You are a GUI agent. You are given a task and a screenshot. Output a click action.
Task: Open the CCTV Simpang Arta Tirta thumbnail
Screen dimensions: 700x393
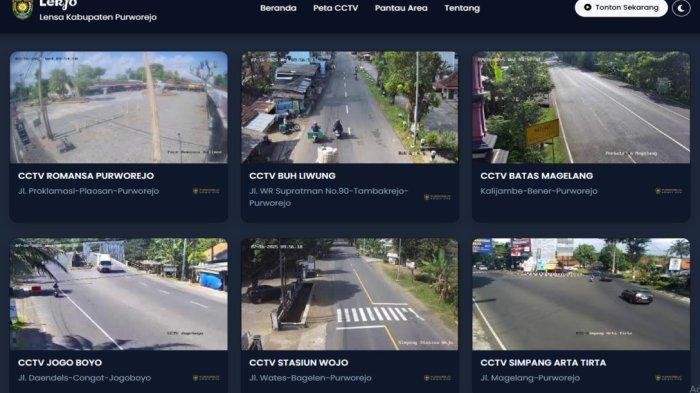pyautogui.click(x=581, y=294)
